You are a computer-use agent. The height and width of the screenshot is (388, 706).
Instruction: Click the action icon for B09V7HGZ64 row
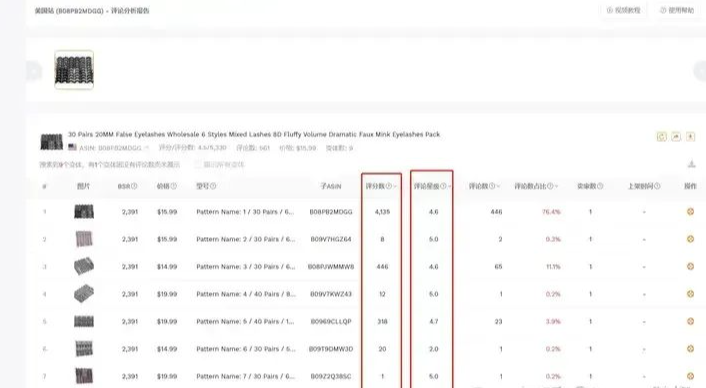click(x=690, y=239)
